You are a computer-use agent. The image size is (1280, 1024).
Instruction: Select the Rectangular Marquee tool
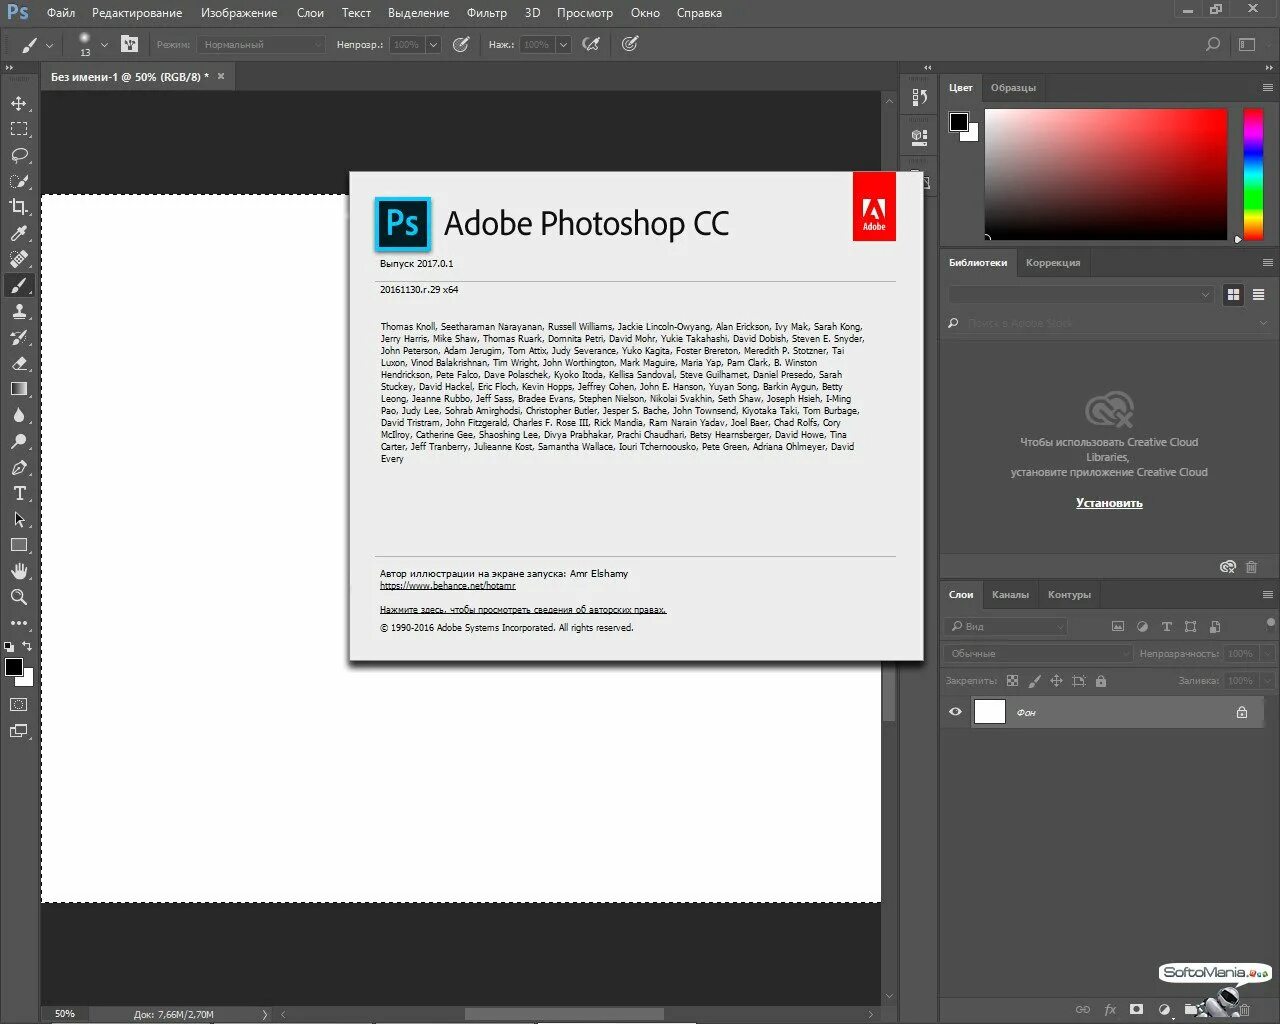(x=19, y=129)
